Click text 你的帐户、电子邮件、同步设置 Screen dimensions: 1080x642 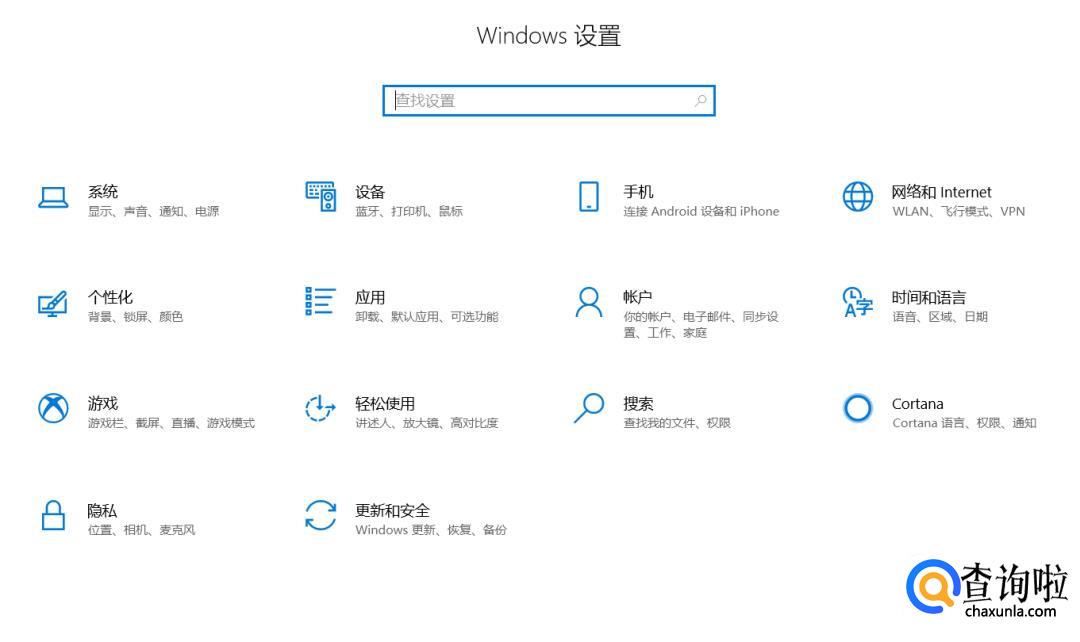(x=701, y=324)
